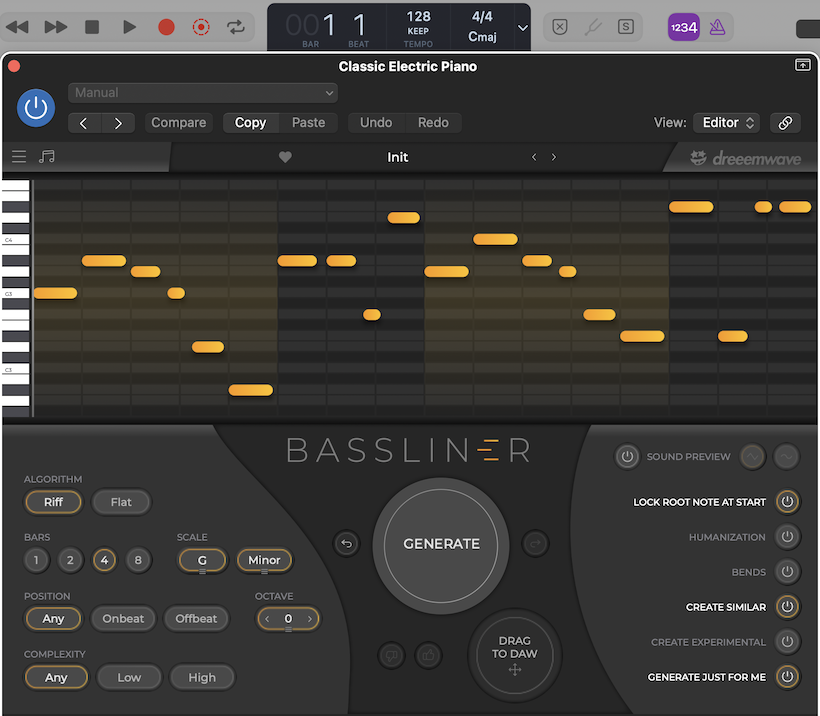
Task: Set bars to 2
Action: (70, 560)
